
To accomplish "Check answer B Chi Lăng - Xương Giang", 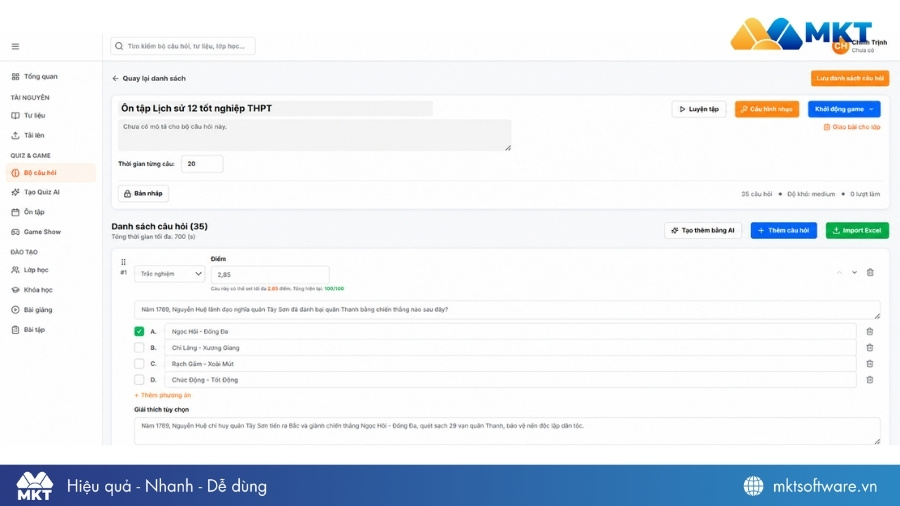I will [139, 348].
